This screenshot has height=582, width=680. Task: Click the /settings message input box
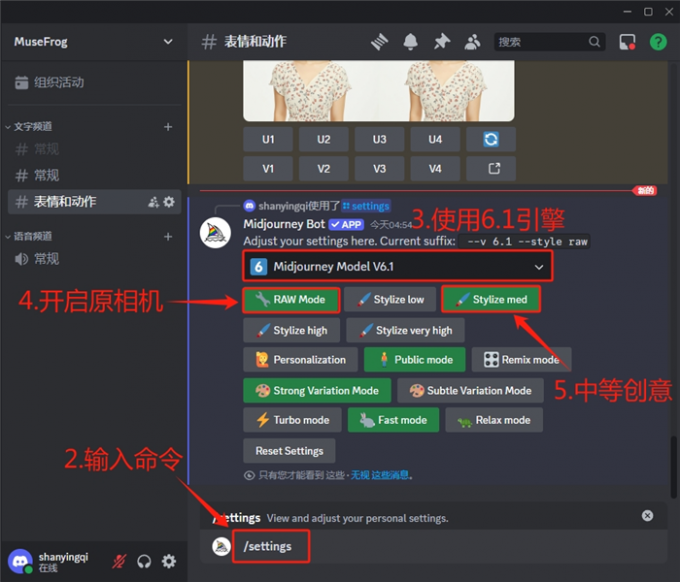click(434, 546)
